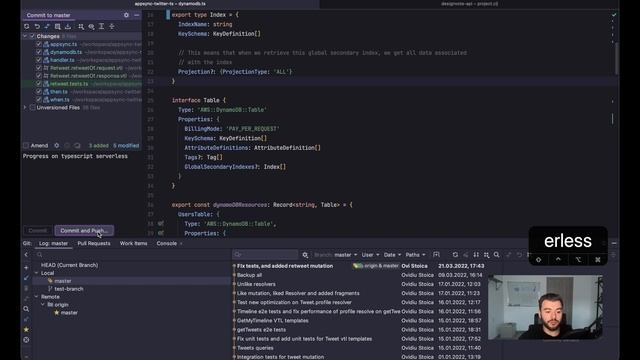
Task: Open the when.ts changed file
Action: pyautogui.click(x=60, y=100)
